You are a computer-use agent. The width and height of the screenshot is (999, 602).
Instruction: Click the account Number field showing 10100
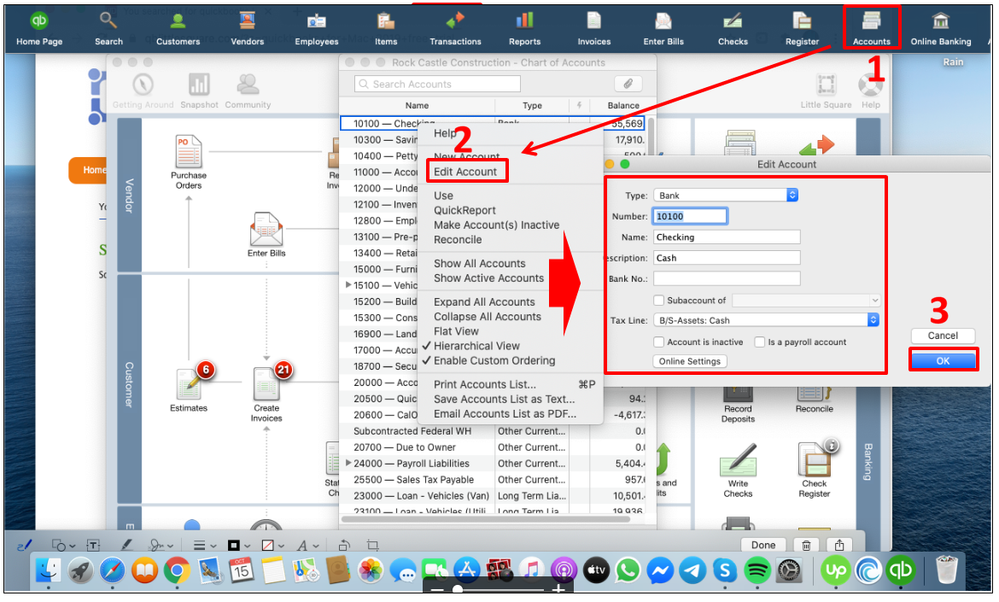[x=689, y=217]
